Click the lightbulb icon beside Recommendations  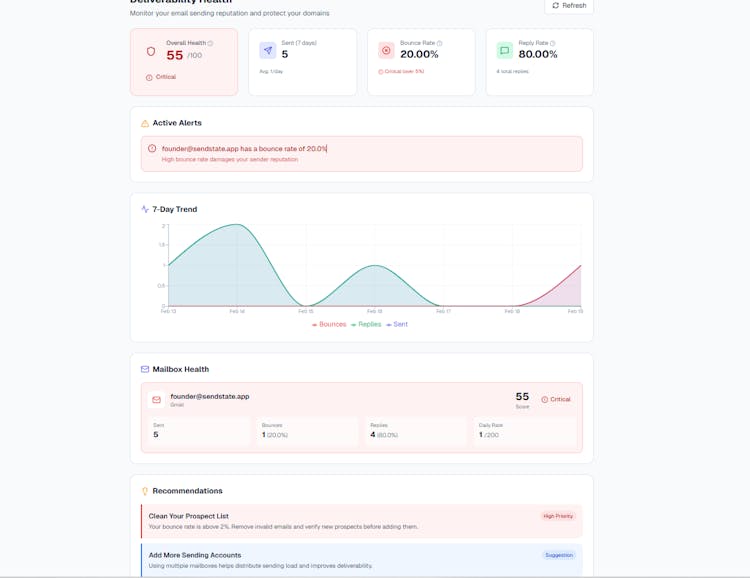point(145,491)
